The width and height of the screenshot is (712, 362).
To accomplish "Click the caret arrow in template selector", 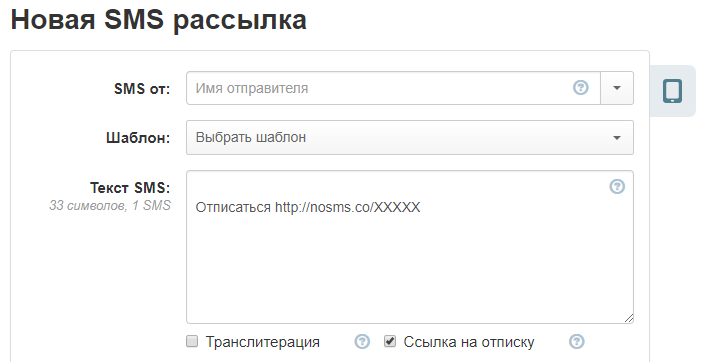I will (617, 138).
